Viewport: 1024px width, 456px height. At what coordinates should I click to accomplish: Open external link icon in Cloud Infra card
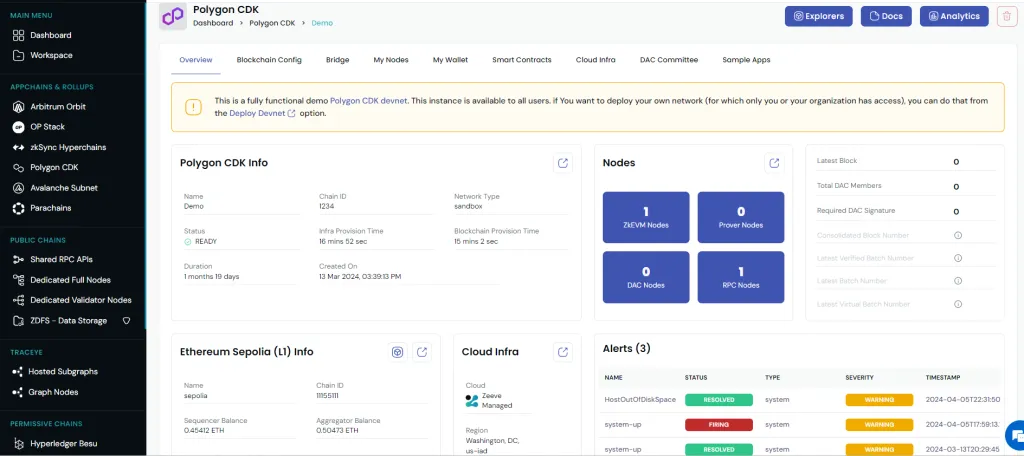coord(562,352)
